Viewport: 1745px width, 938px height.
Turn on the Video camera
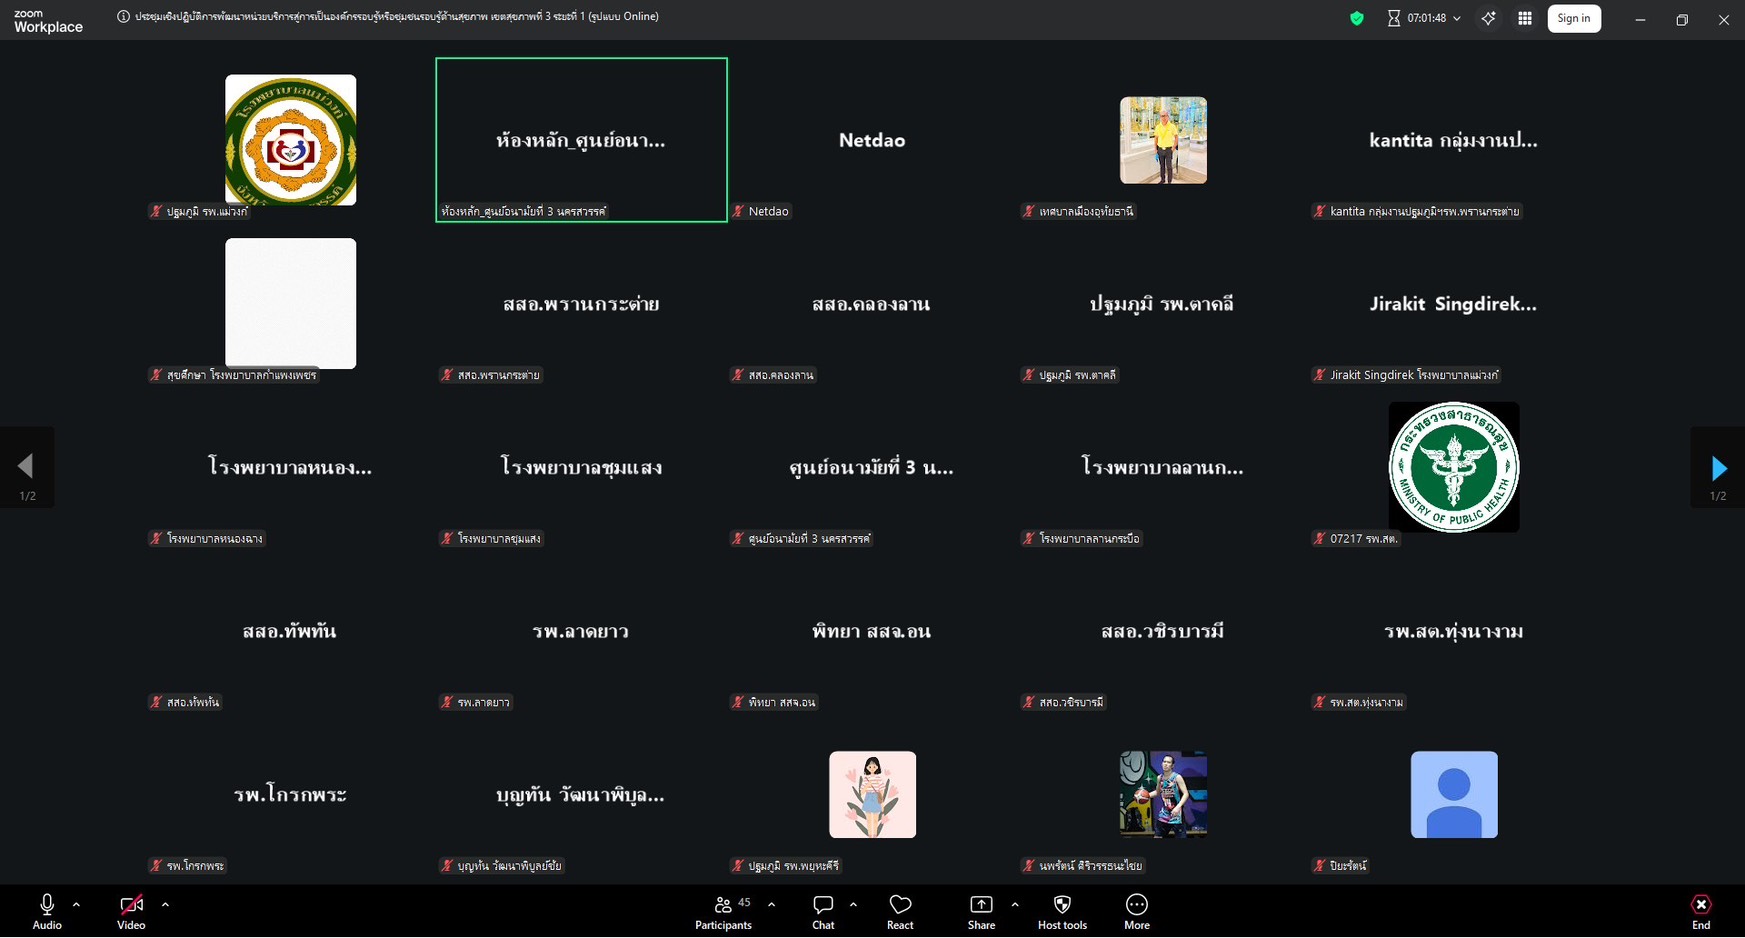(131, 911)
